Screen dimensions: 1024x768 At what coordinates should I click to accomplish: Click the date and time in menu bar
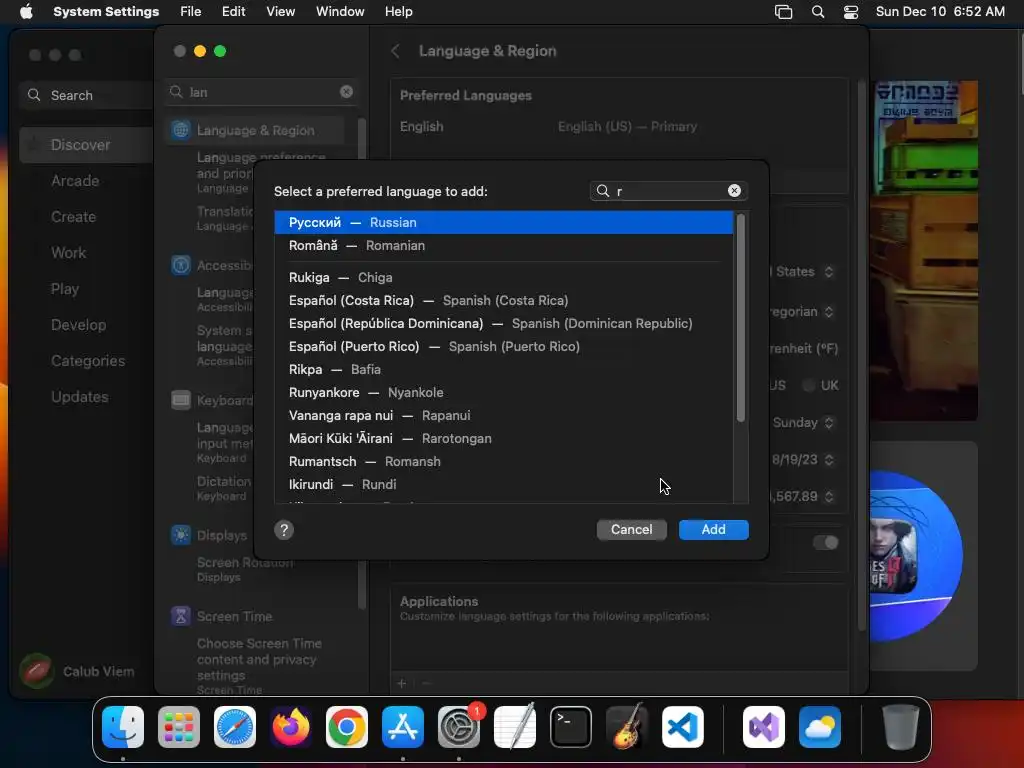(x=940, y=11)
